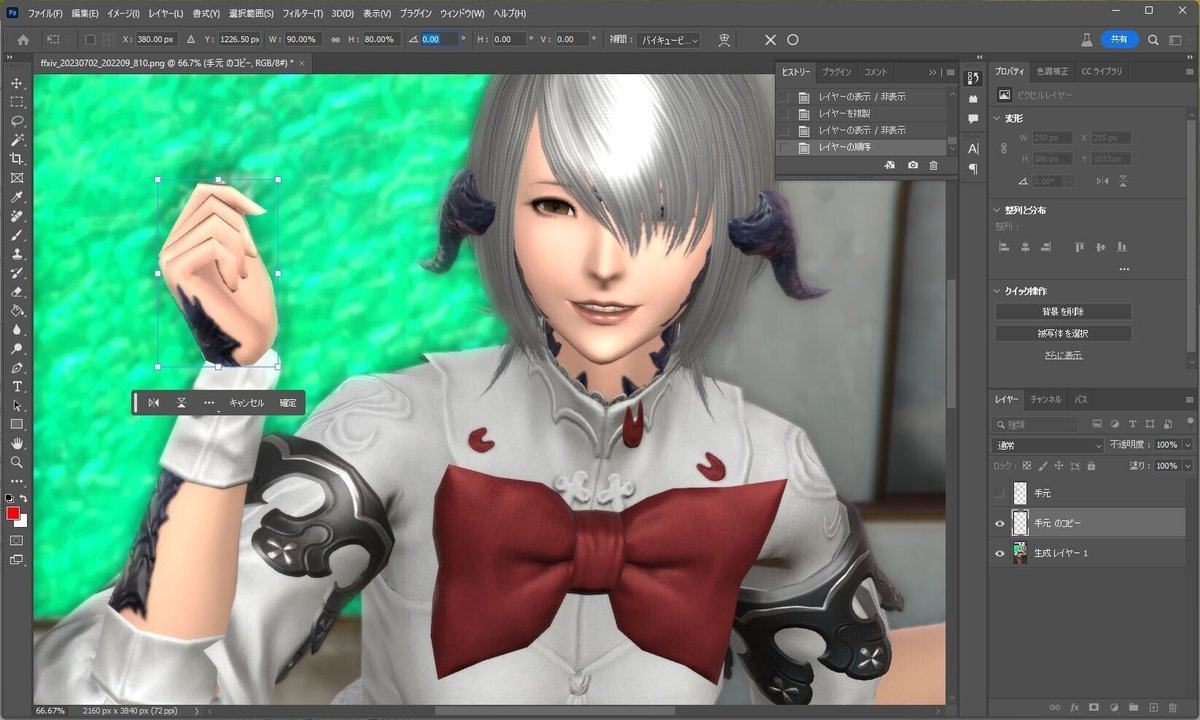Add a layer mask
The width and height of the screenshot is (1200, 720).
[x=1094, y=707]
